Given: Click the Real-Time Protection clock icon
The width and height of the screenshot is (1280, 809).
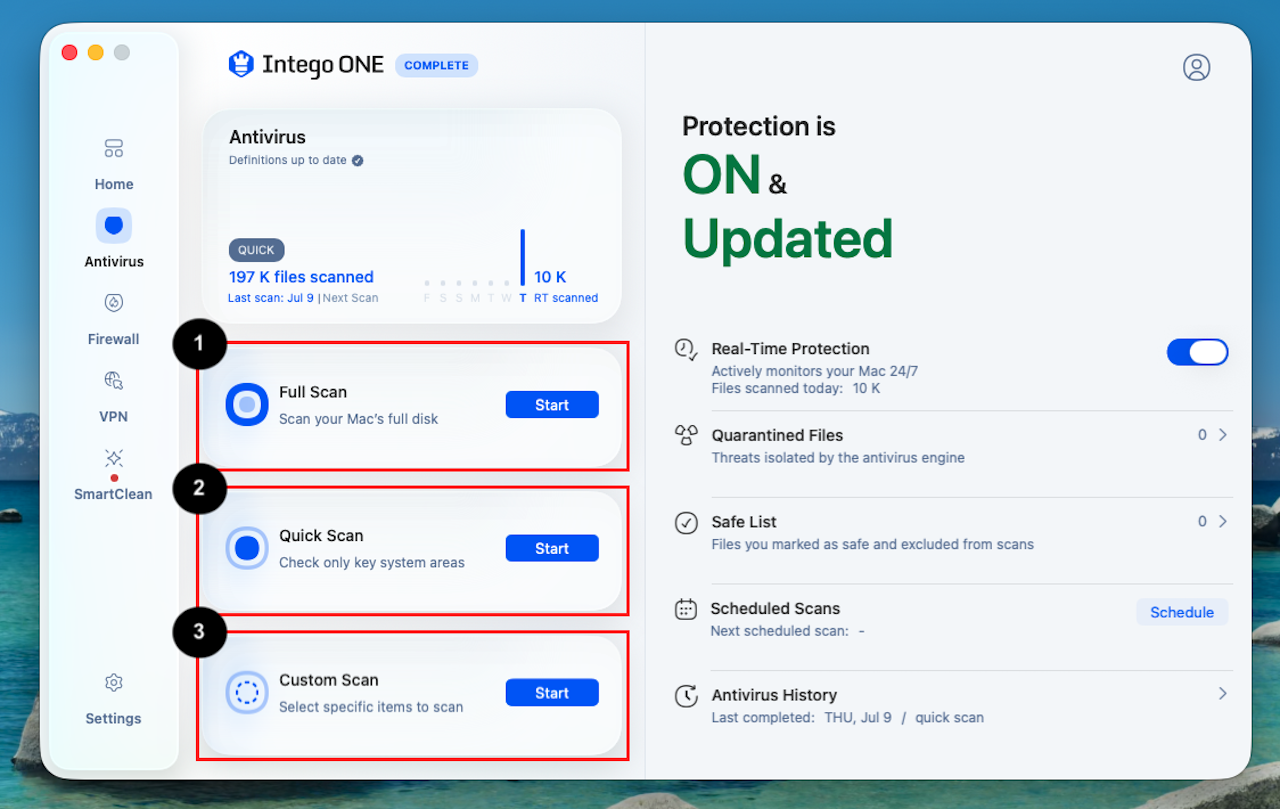Looking at the screenshot, I should 686,349.
